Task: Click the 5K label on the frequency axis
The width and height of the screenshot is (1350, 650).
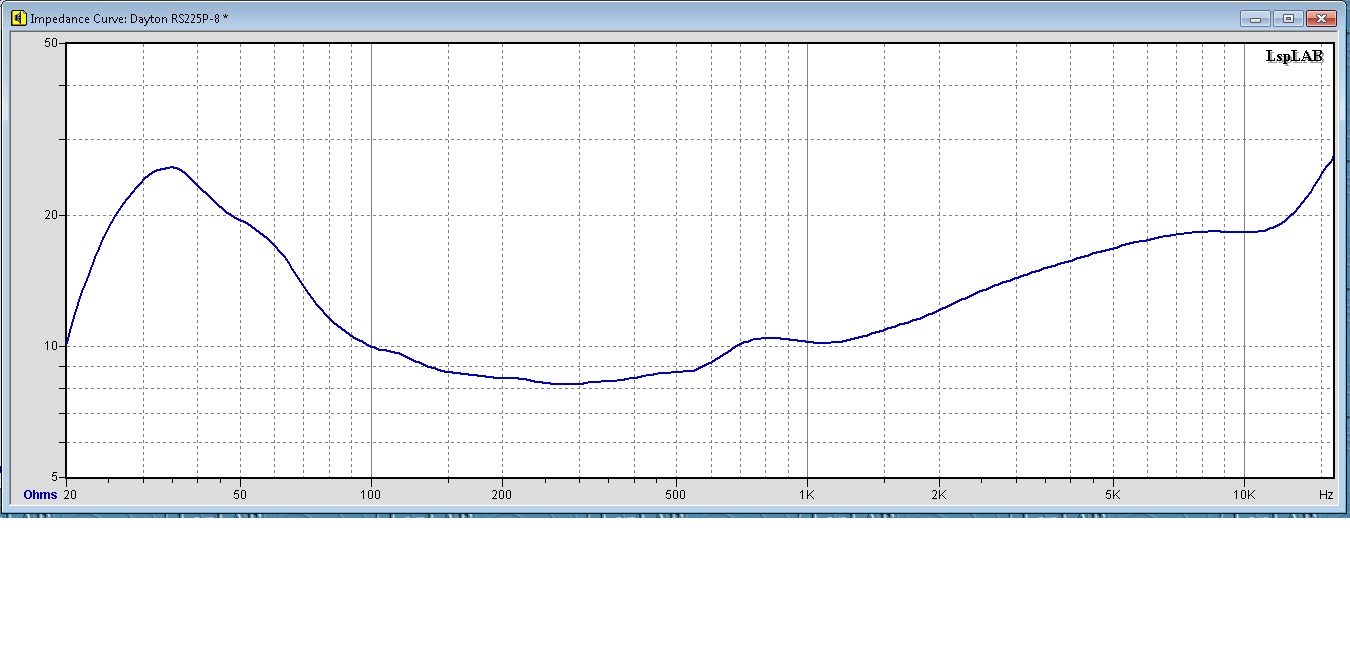Action: pyautogui.click(x=1113, y=495)
